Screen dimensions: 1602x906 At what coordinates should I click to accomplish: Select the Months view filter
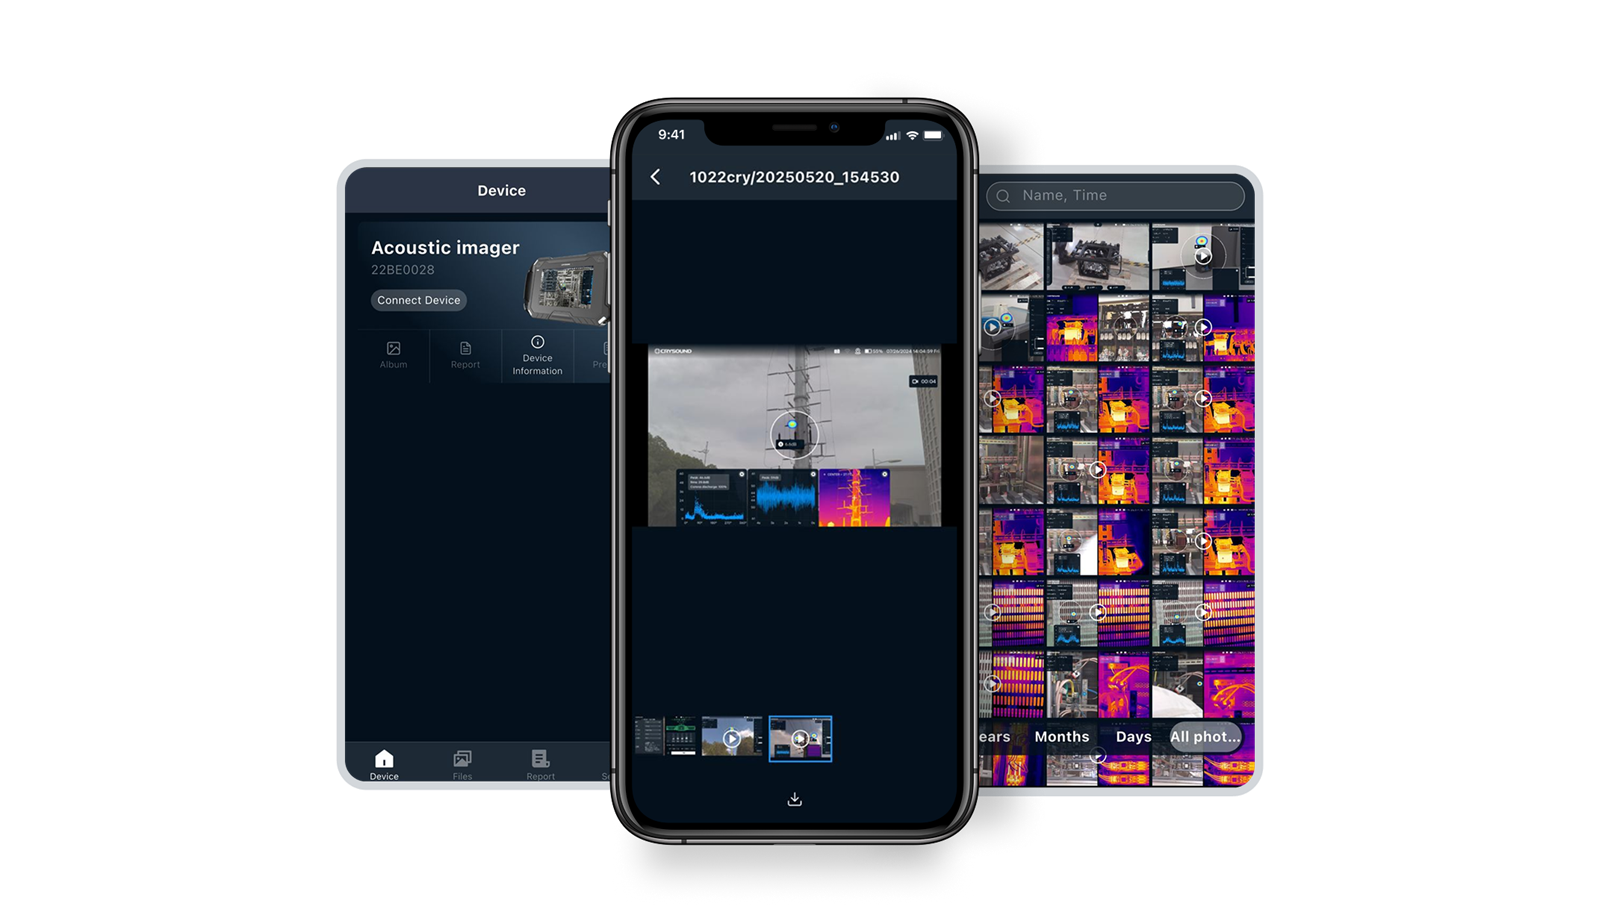pos(1061,737)
